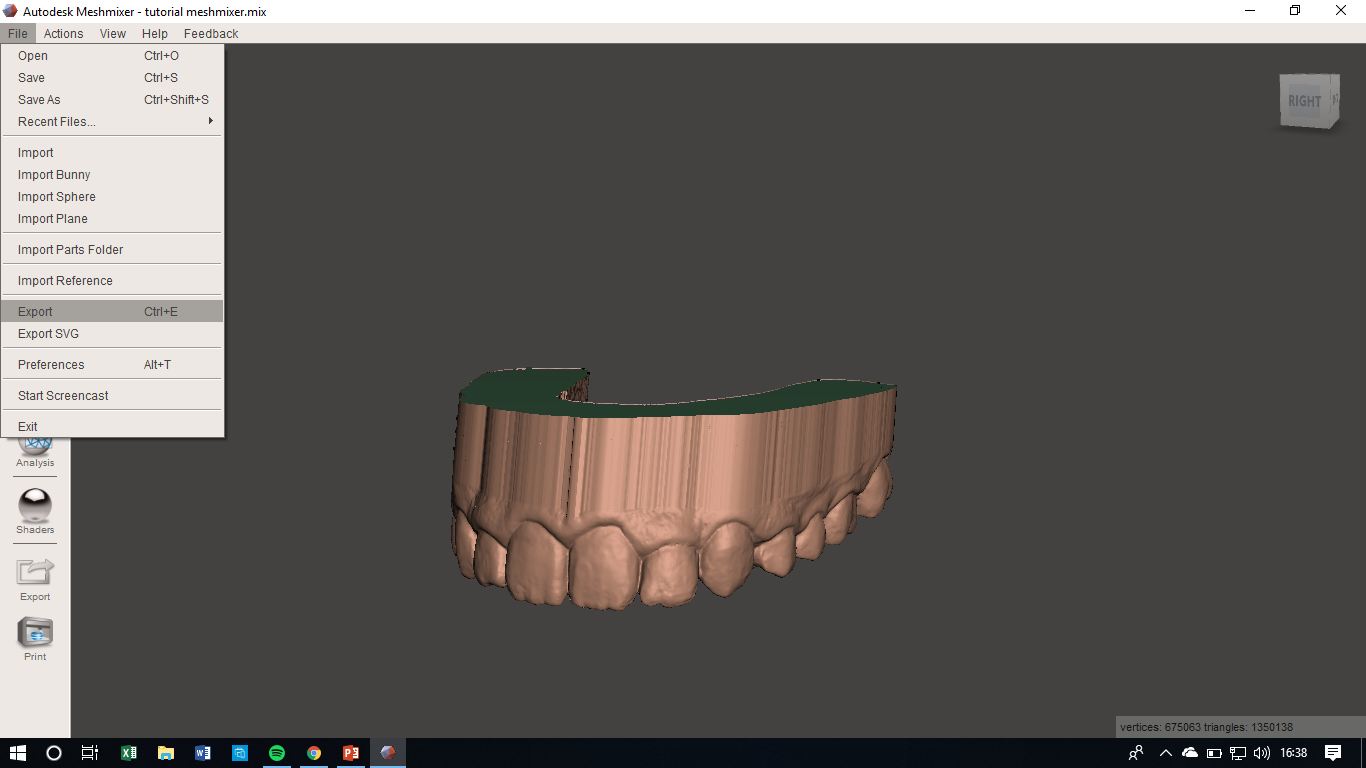Screen dimensions: 1366x768
Task: Select Import Bunny
Action: tap(112, 175)
